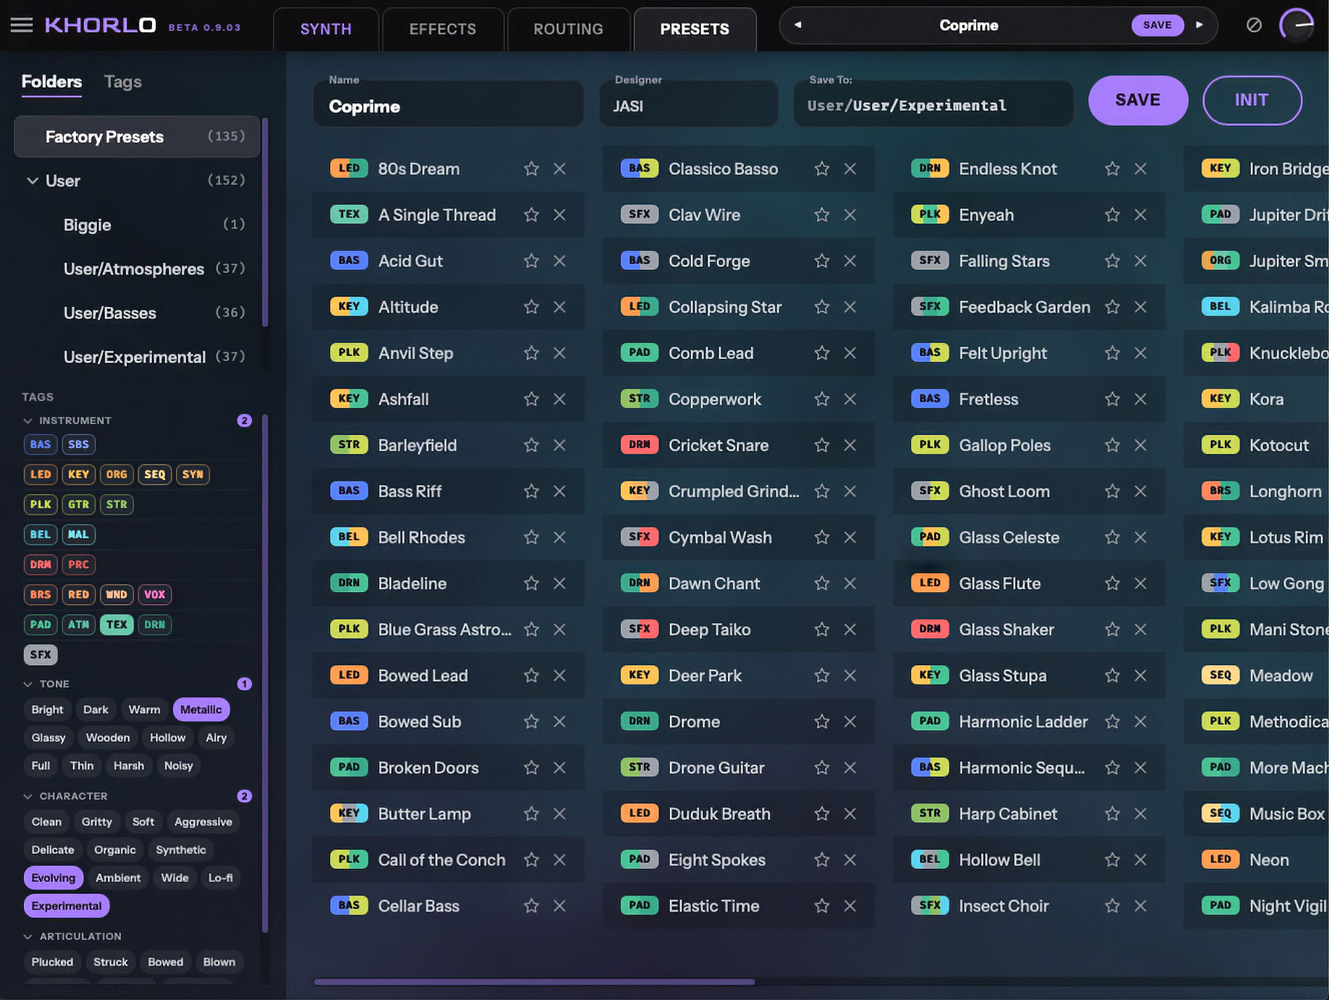
Task: Open the EFFECTS tab
Action: 443,29
